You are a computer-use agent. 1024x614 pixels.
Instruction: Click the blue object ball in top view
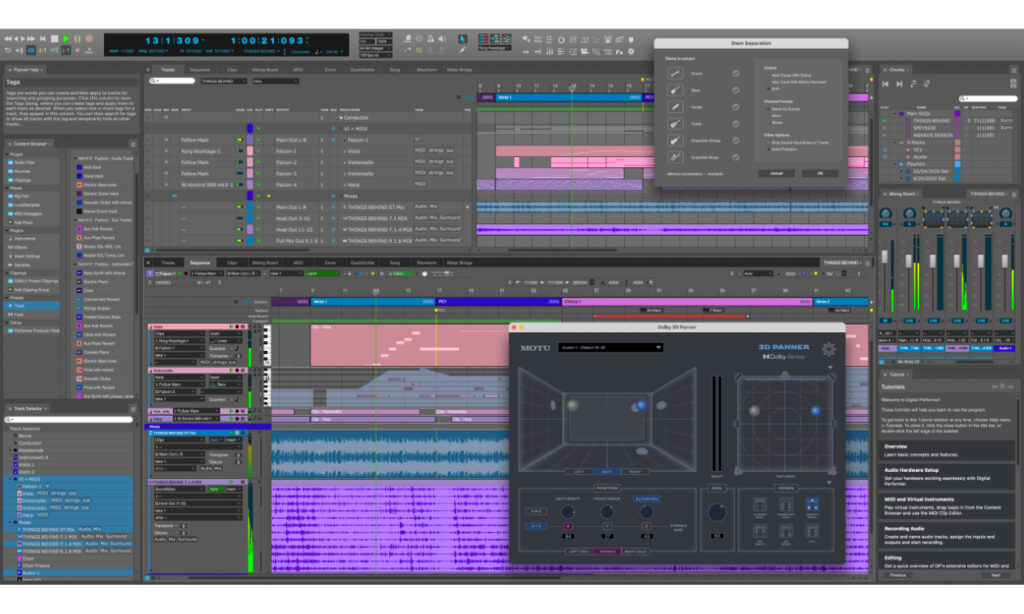click(816, 411)
